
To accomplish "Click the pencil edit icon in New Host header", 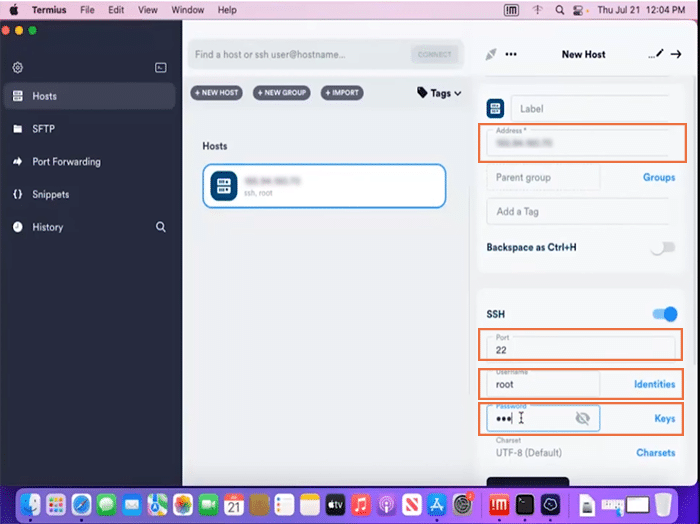I will [656, 54].
